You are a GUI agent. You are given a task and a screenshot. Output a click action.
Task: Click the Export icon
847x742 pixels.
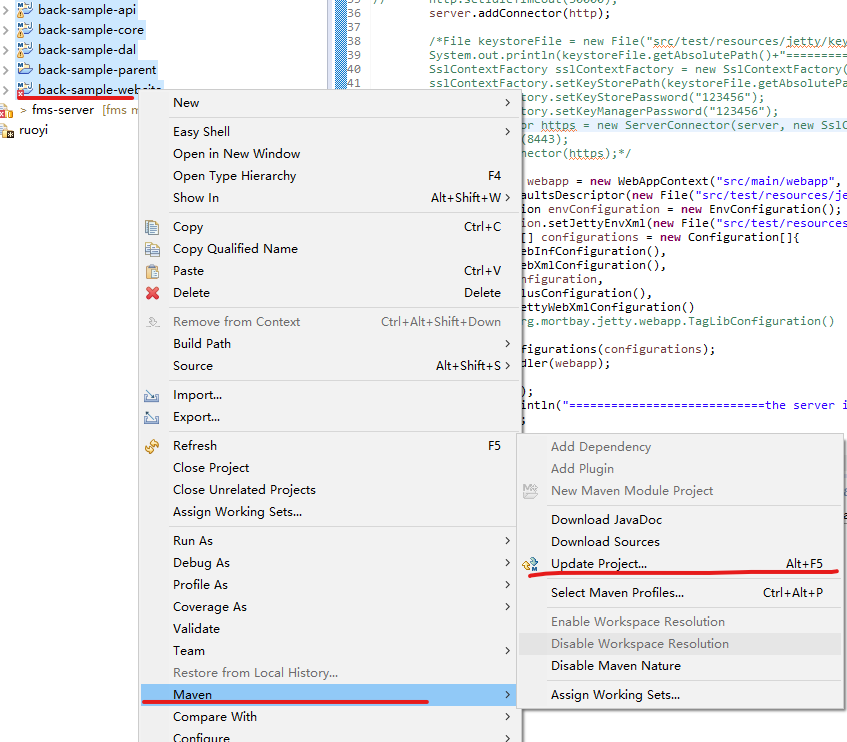pos(152,417)
